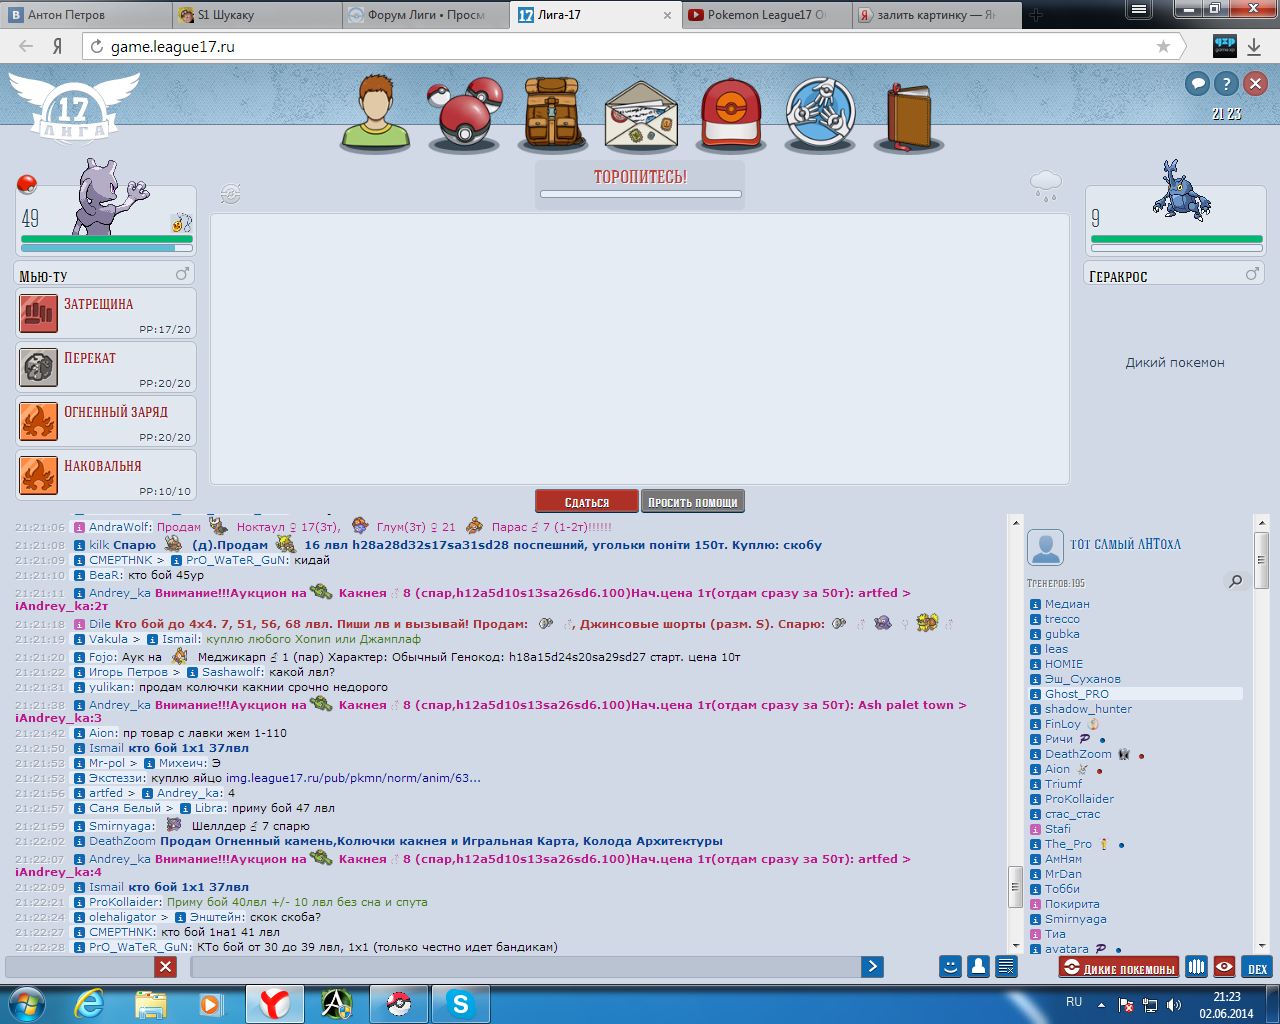Clear the chat with lines-X icon
This screenshot has height=1024, width=1280.
(1006, 966)
